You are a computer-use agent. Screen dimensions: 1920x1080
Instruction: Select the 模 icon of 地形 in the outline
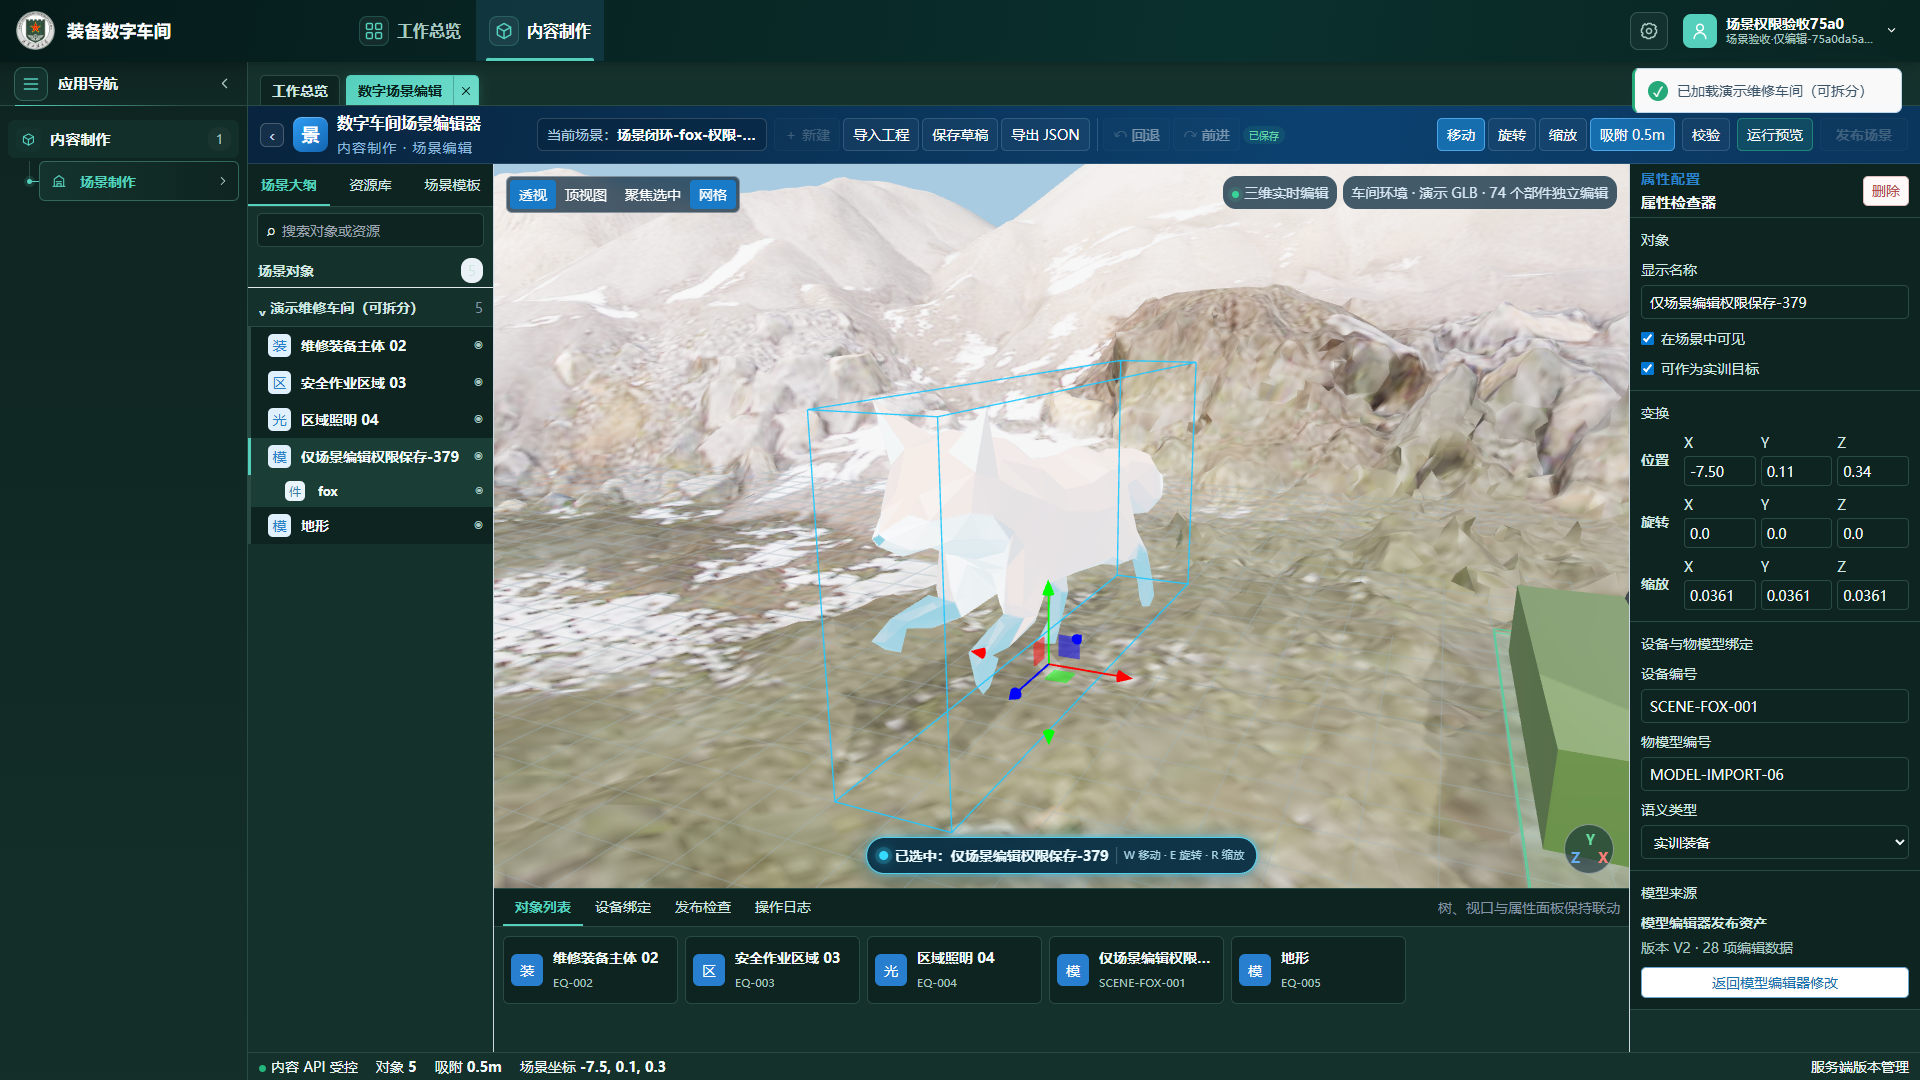[x=280, y=526]
